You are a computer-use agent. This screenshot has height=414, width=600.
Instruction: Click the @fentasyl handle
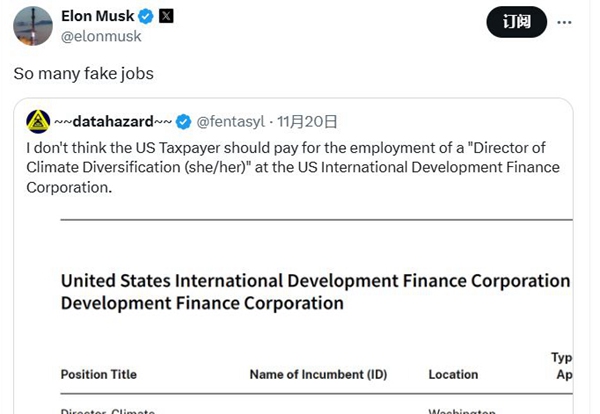(233, 122)
